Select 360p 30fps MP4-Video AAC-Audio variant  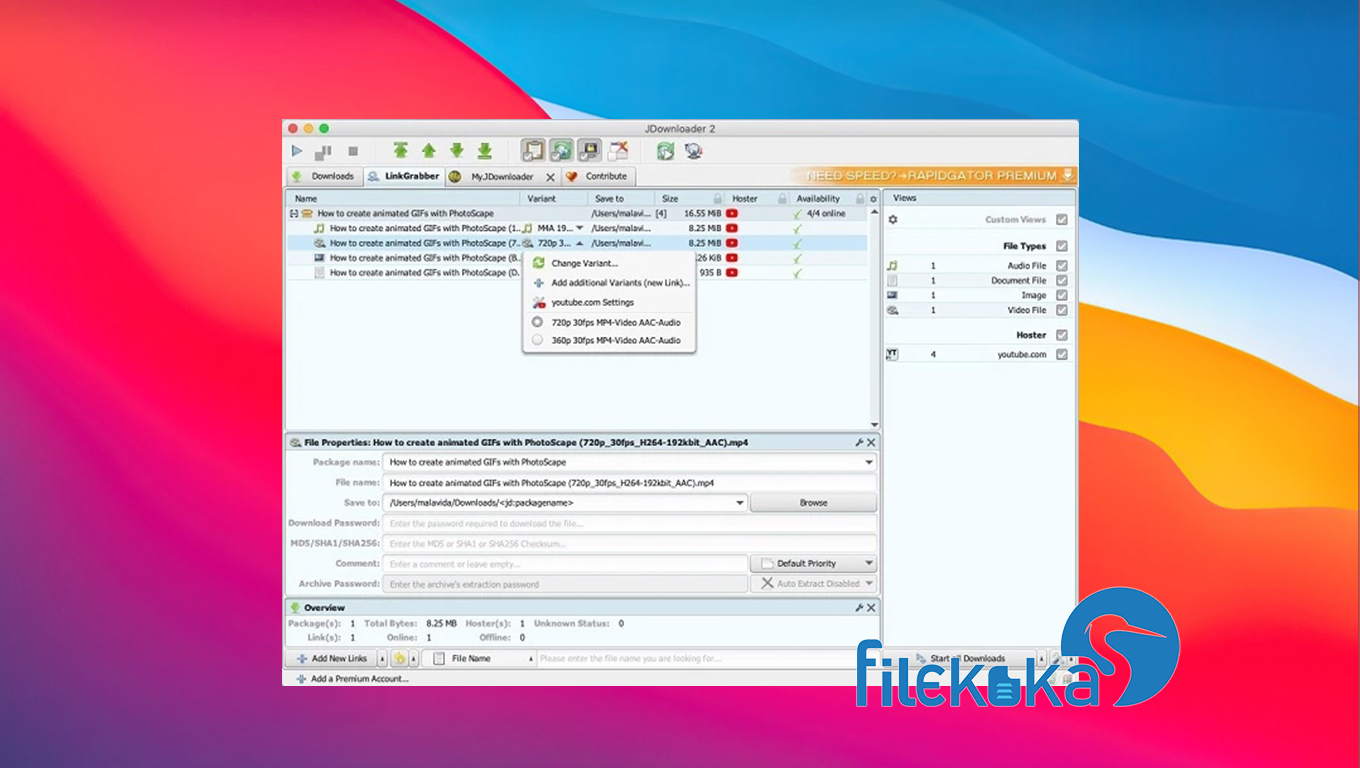[609, 340]
